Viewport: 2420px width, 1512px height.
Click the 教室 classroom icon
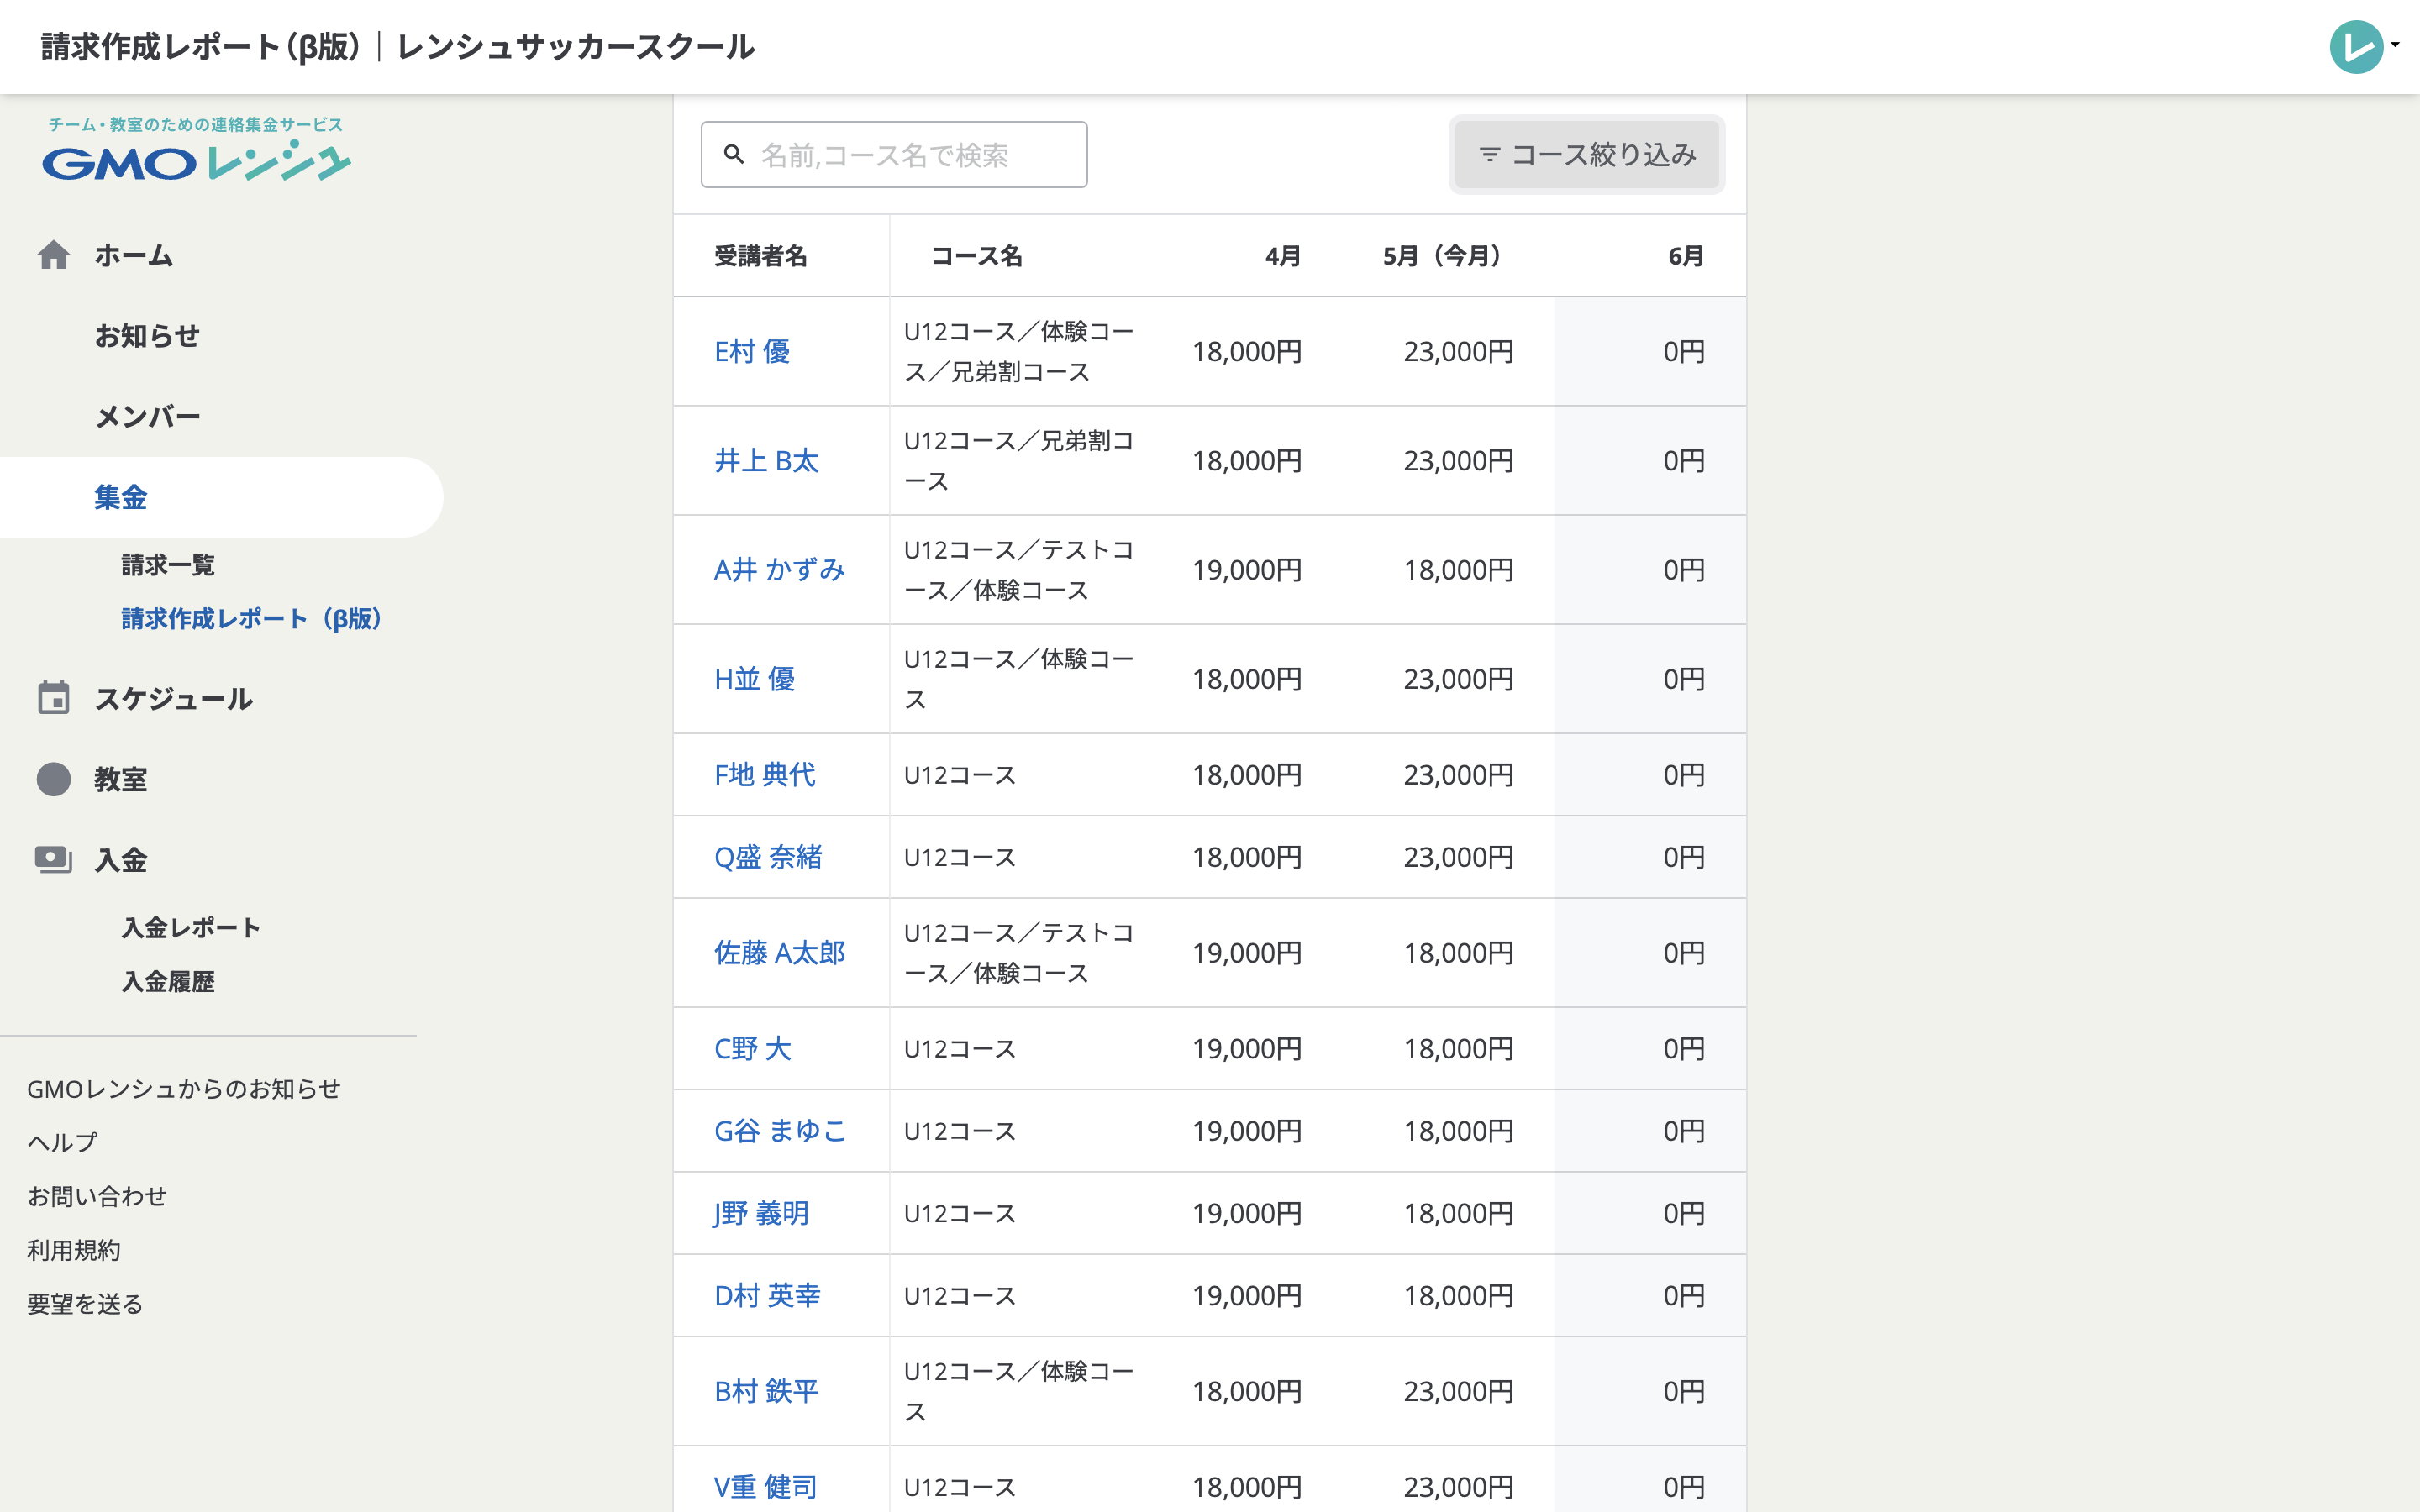point(54,779)
